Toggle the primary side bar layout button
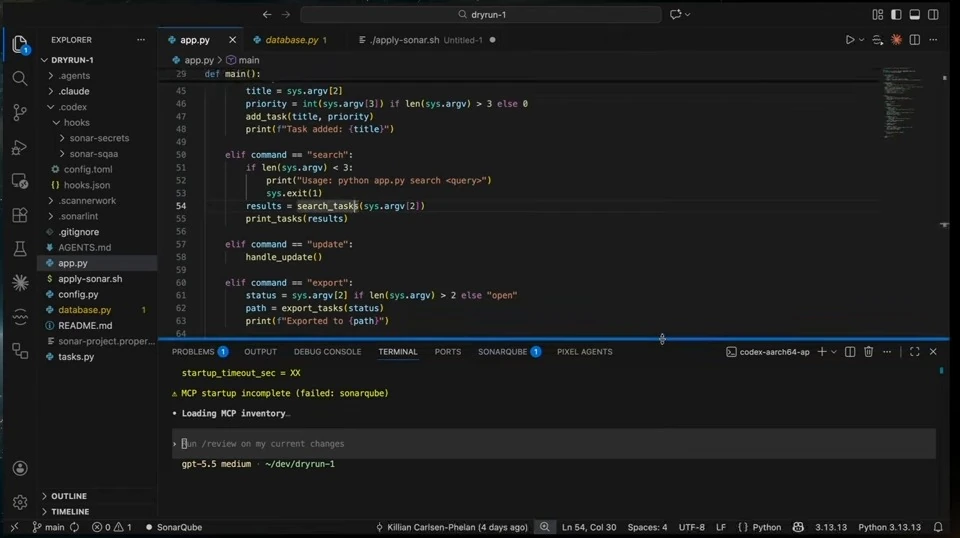Screen dimensions: 960x538 tap(896, 14)
